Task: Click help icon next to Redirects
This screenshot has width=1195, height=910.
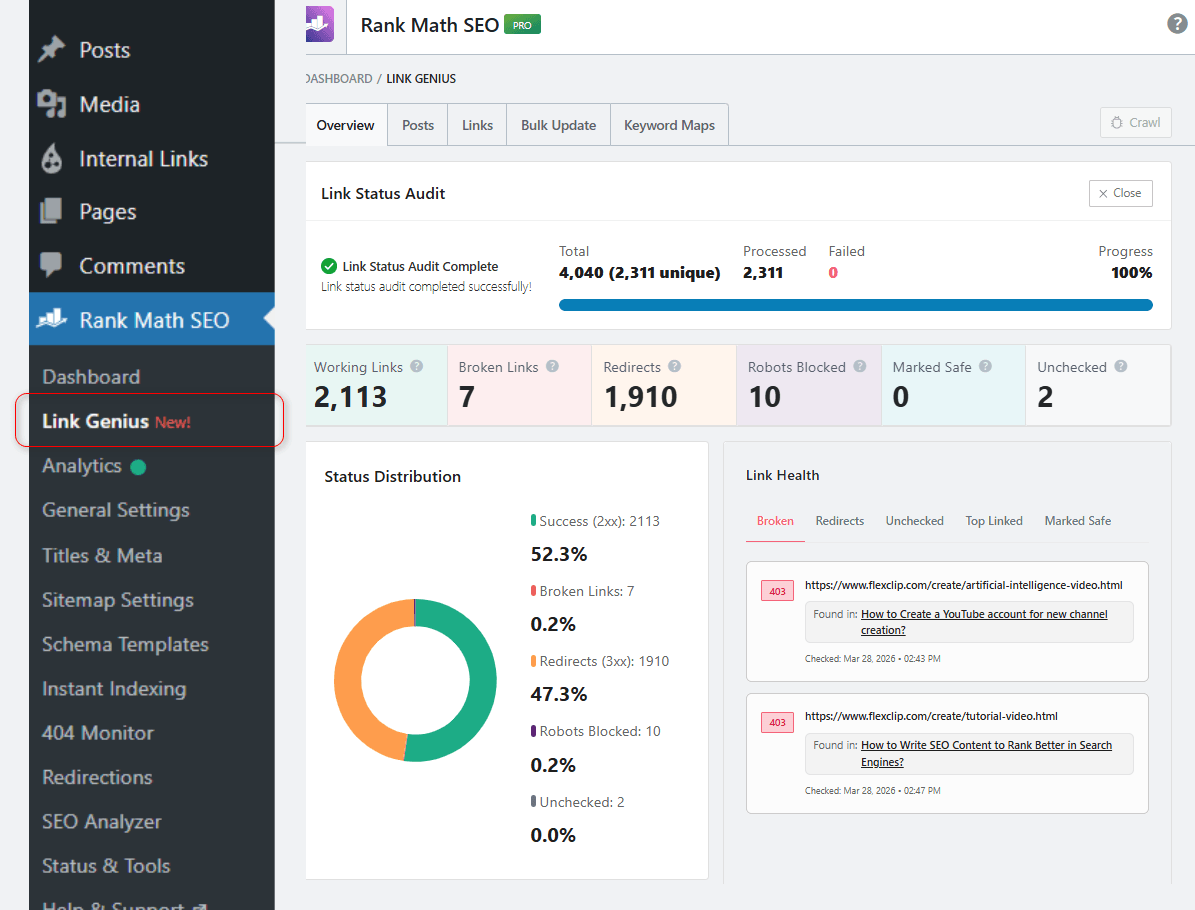Action: 674,366
